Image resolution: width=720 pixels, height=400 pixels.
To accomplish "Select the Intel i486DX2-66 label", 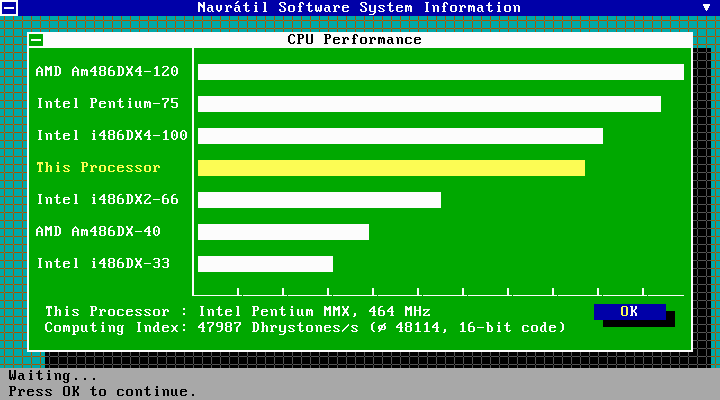I will (107, 199).
